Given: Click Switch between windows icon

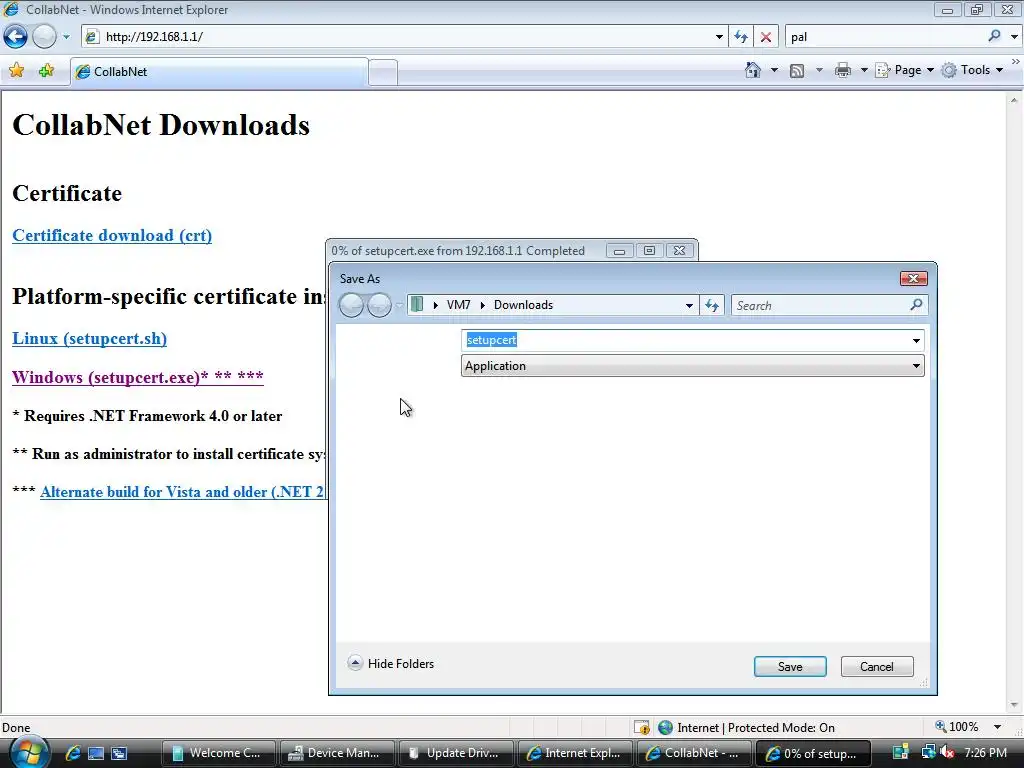Looking at the screenshot, I should (x=119, y=753).
